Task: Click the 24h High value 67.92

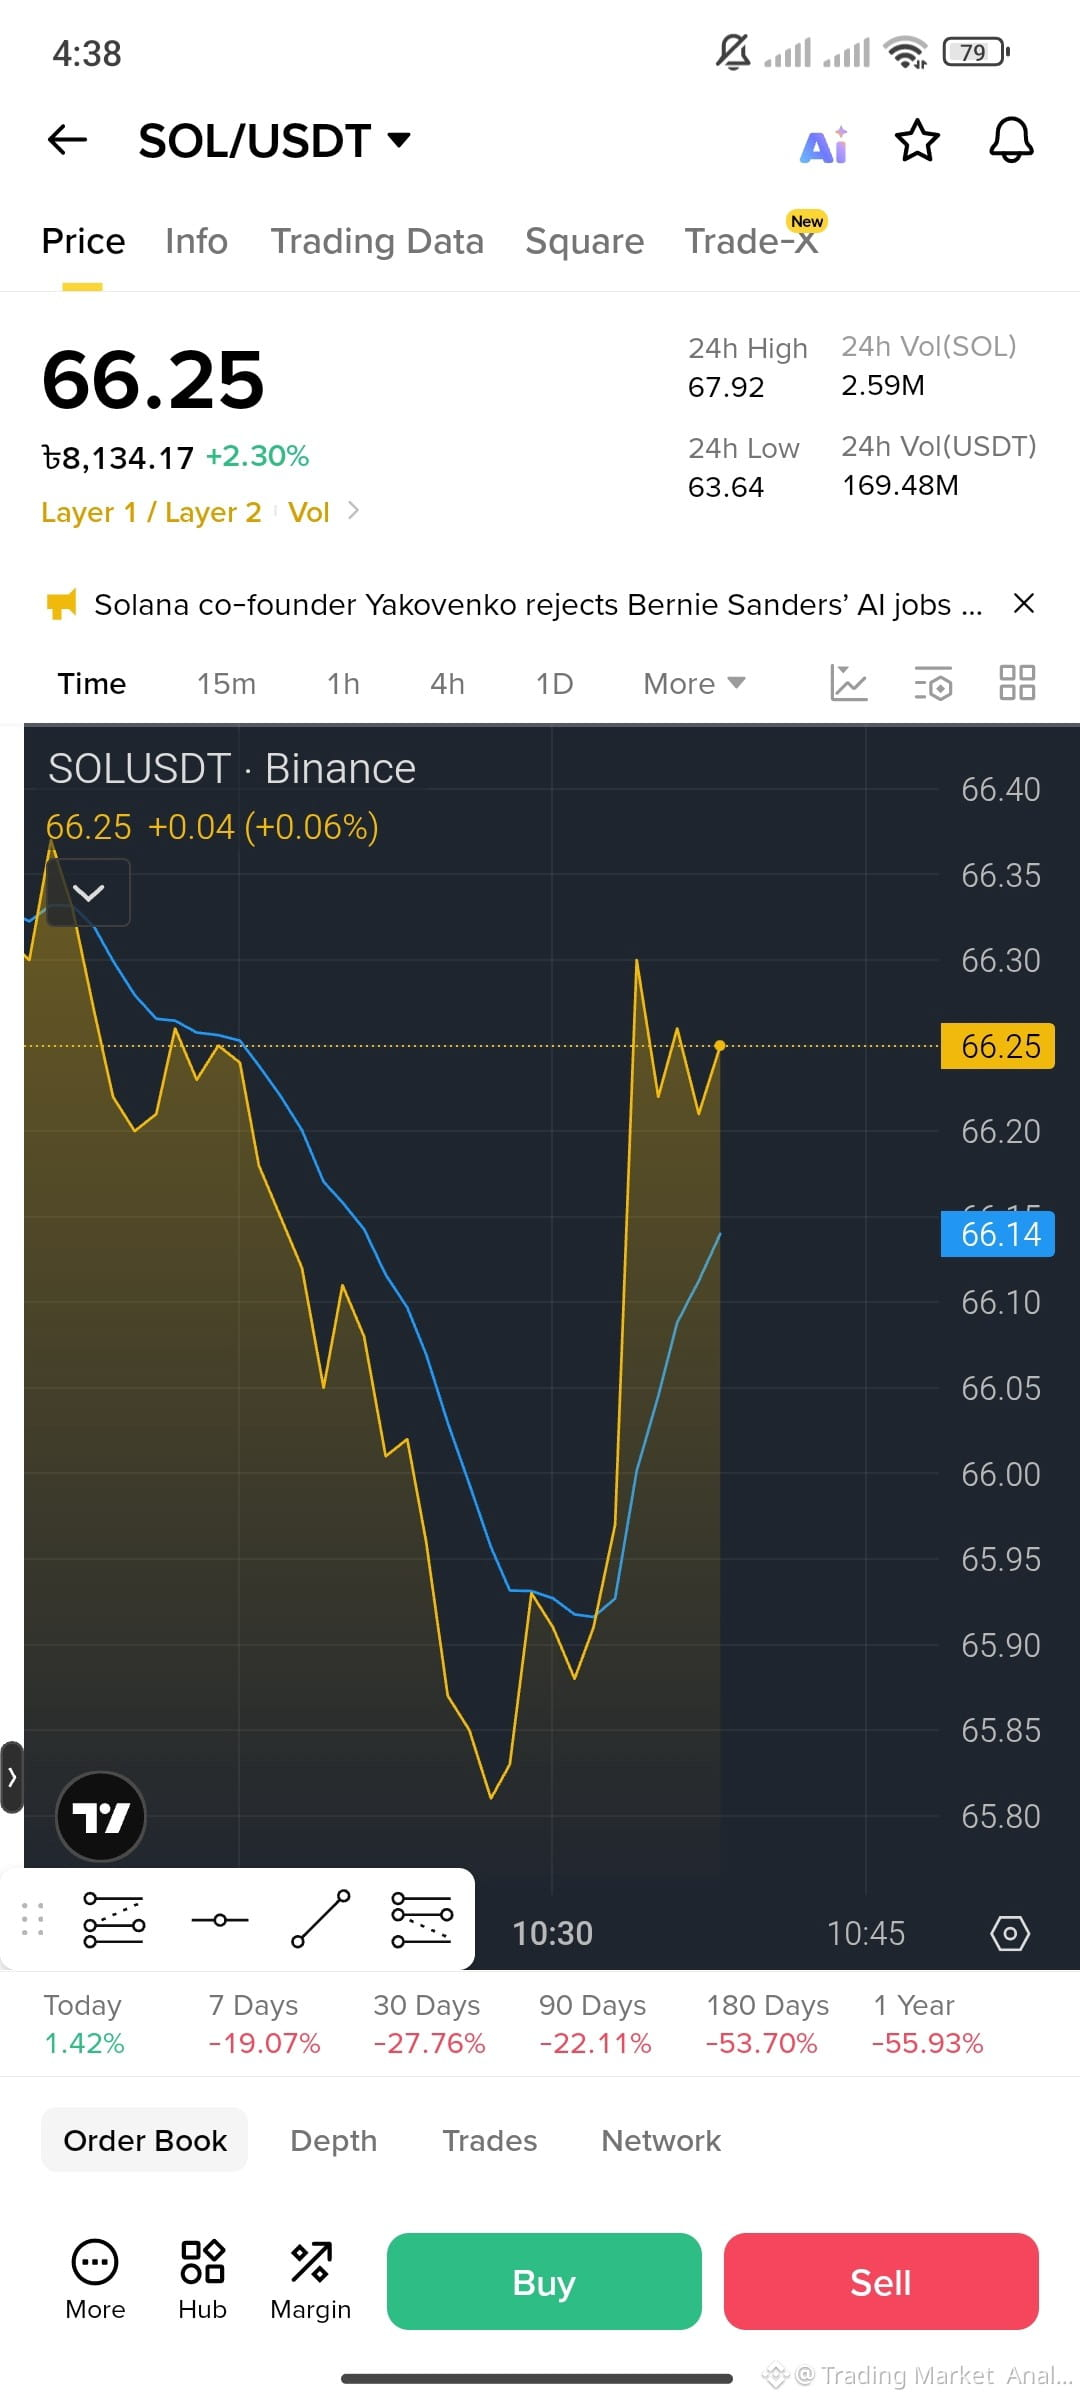Action: pyautogui.click(x=726, y=387)
